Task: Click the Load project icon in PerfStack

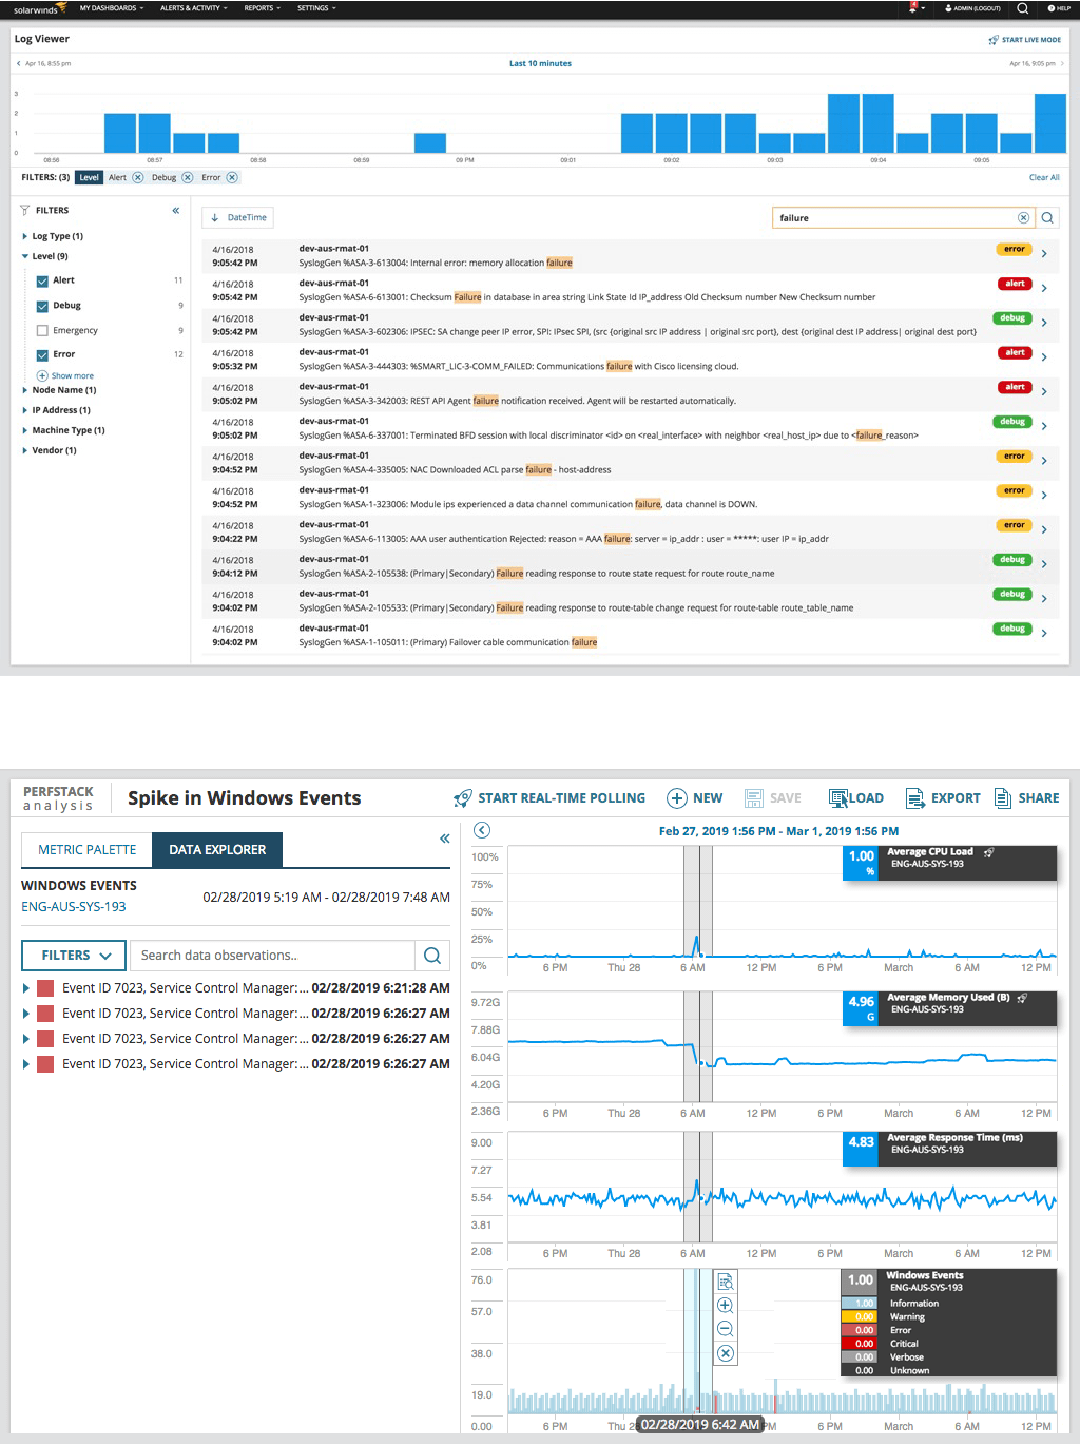Action: pos(838,798)
